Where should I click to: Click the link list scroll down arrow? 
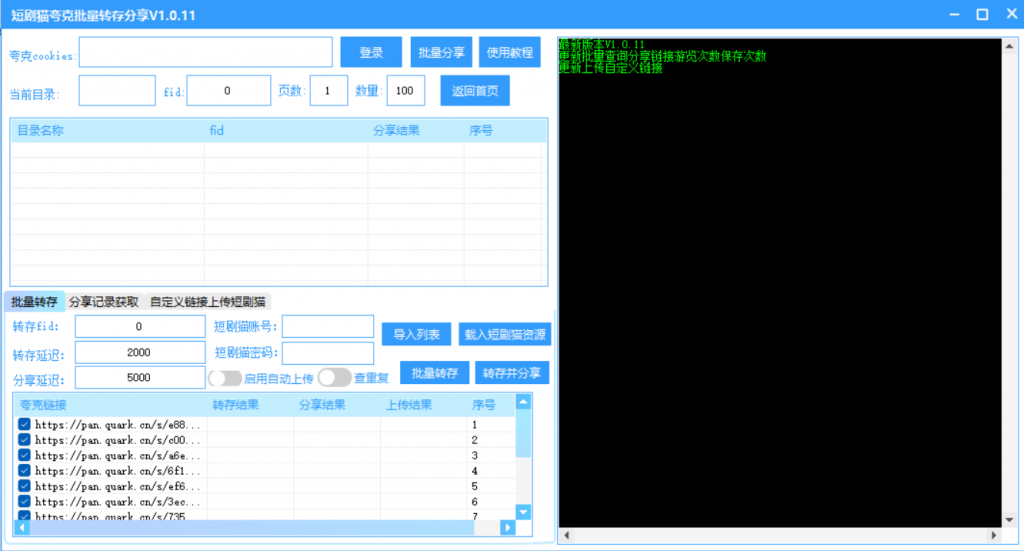tap(523, 512)
